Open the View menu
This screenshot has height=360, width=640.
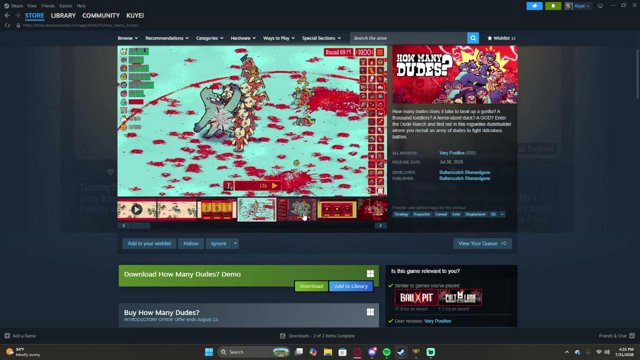tap(32, 6)
